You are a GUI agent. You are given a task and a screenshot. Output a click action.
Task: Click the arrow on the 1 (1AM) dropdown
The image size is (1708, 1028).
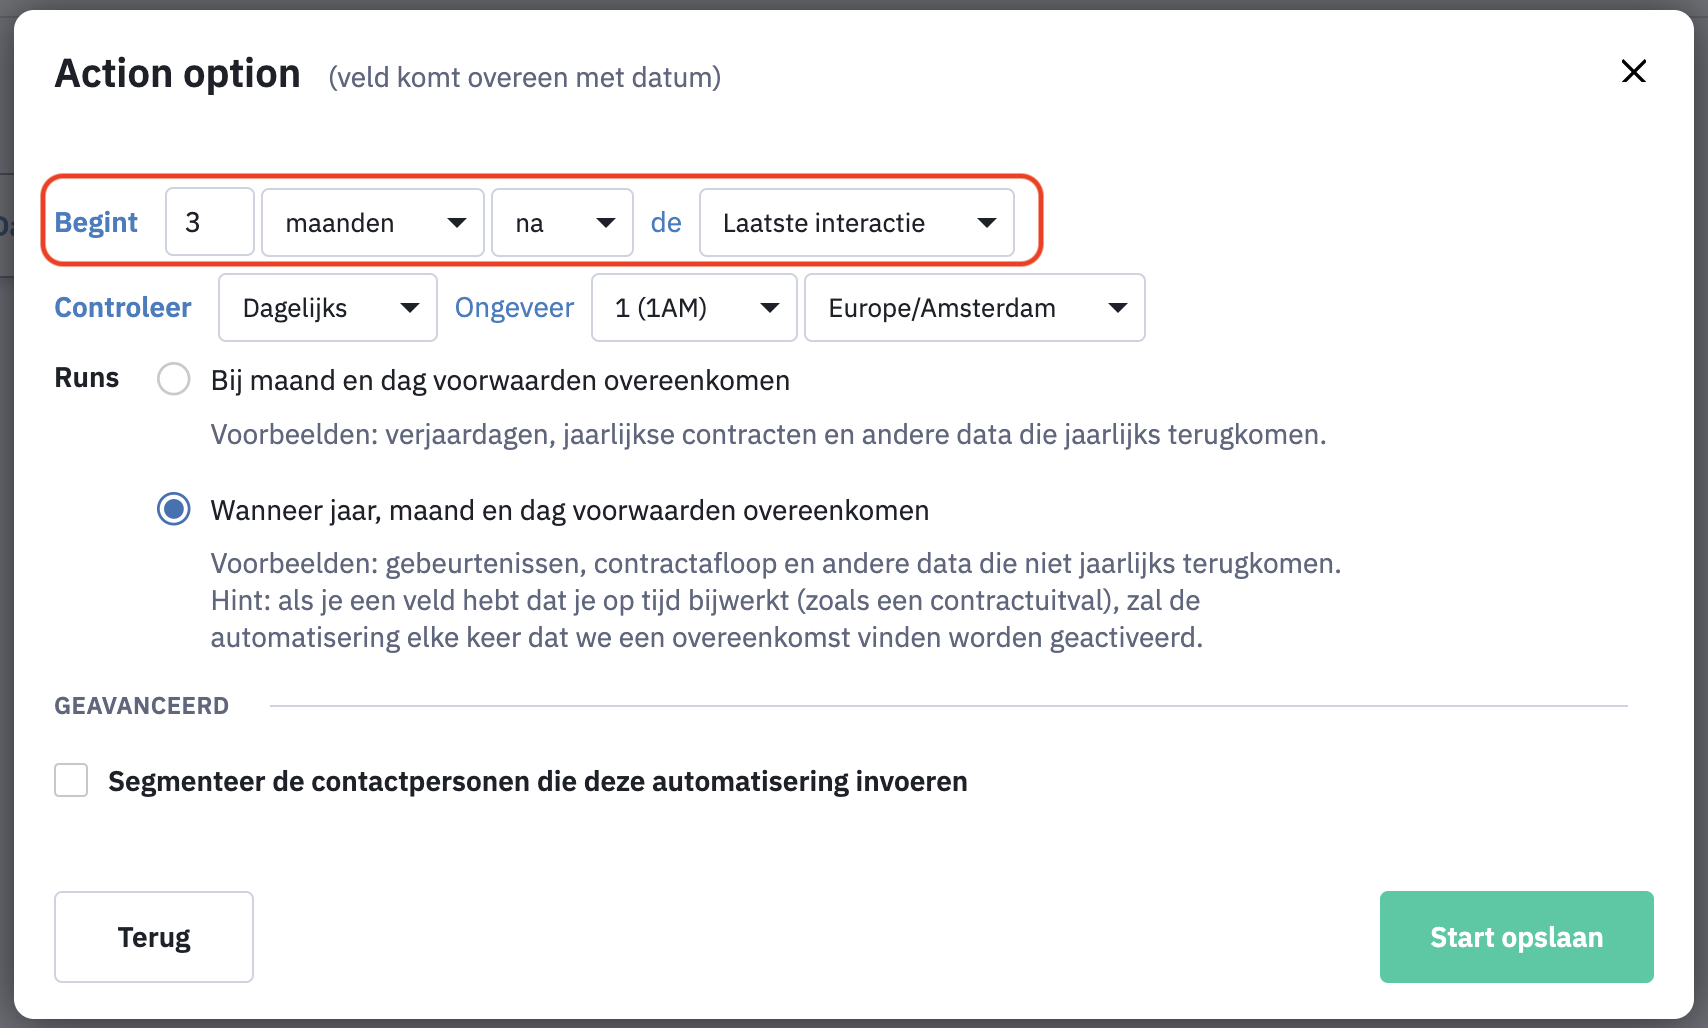770,307
